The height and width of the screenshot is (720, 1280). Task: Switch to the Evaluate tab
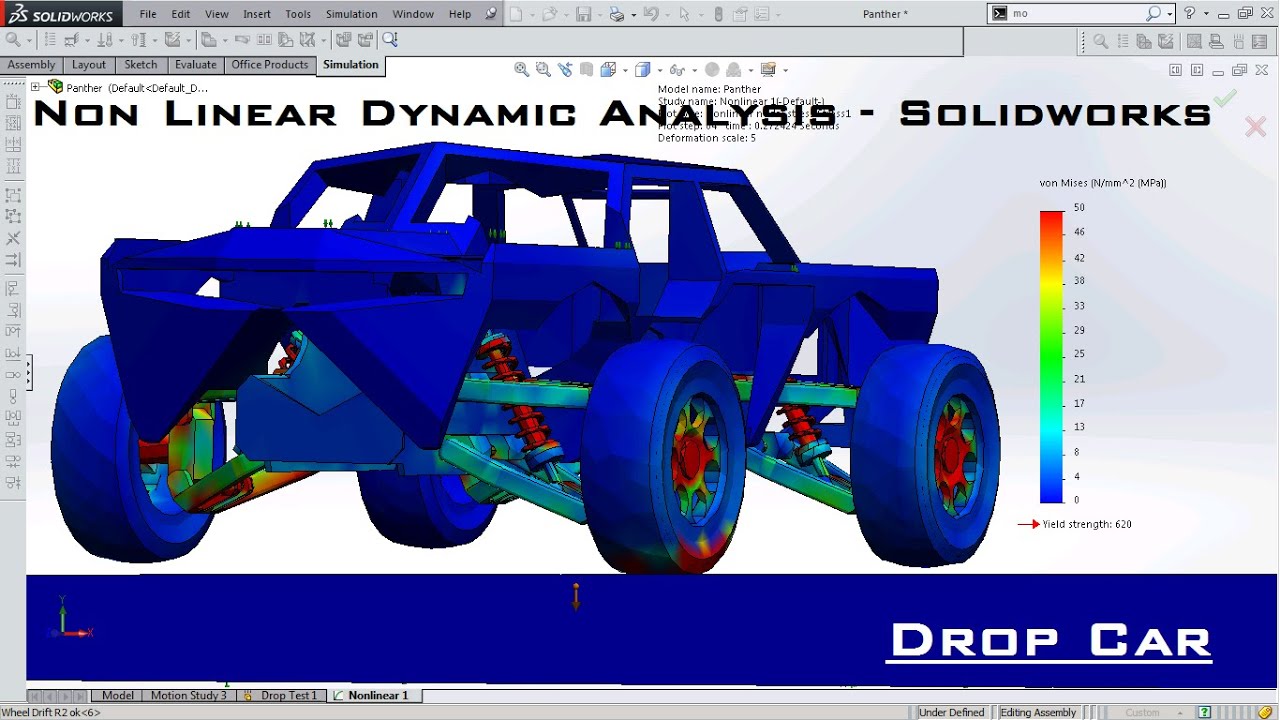[195, 65]
